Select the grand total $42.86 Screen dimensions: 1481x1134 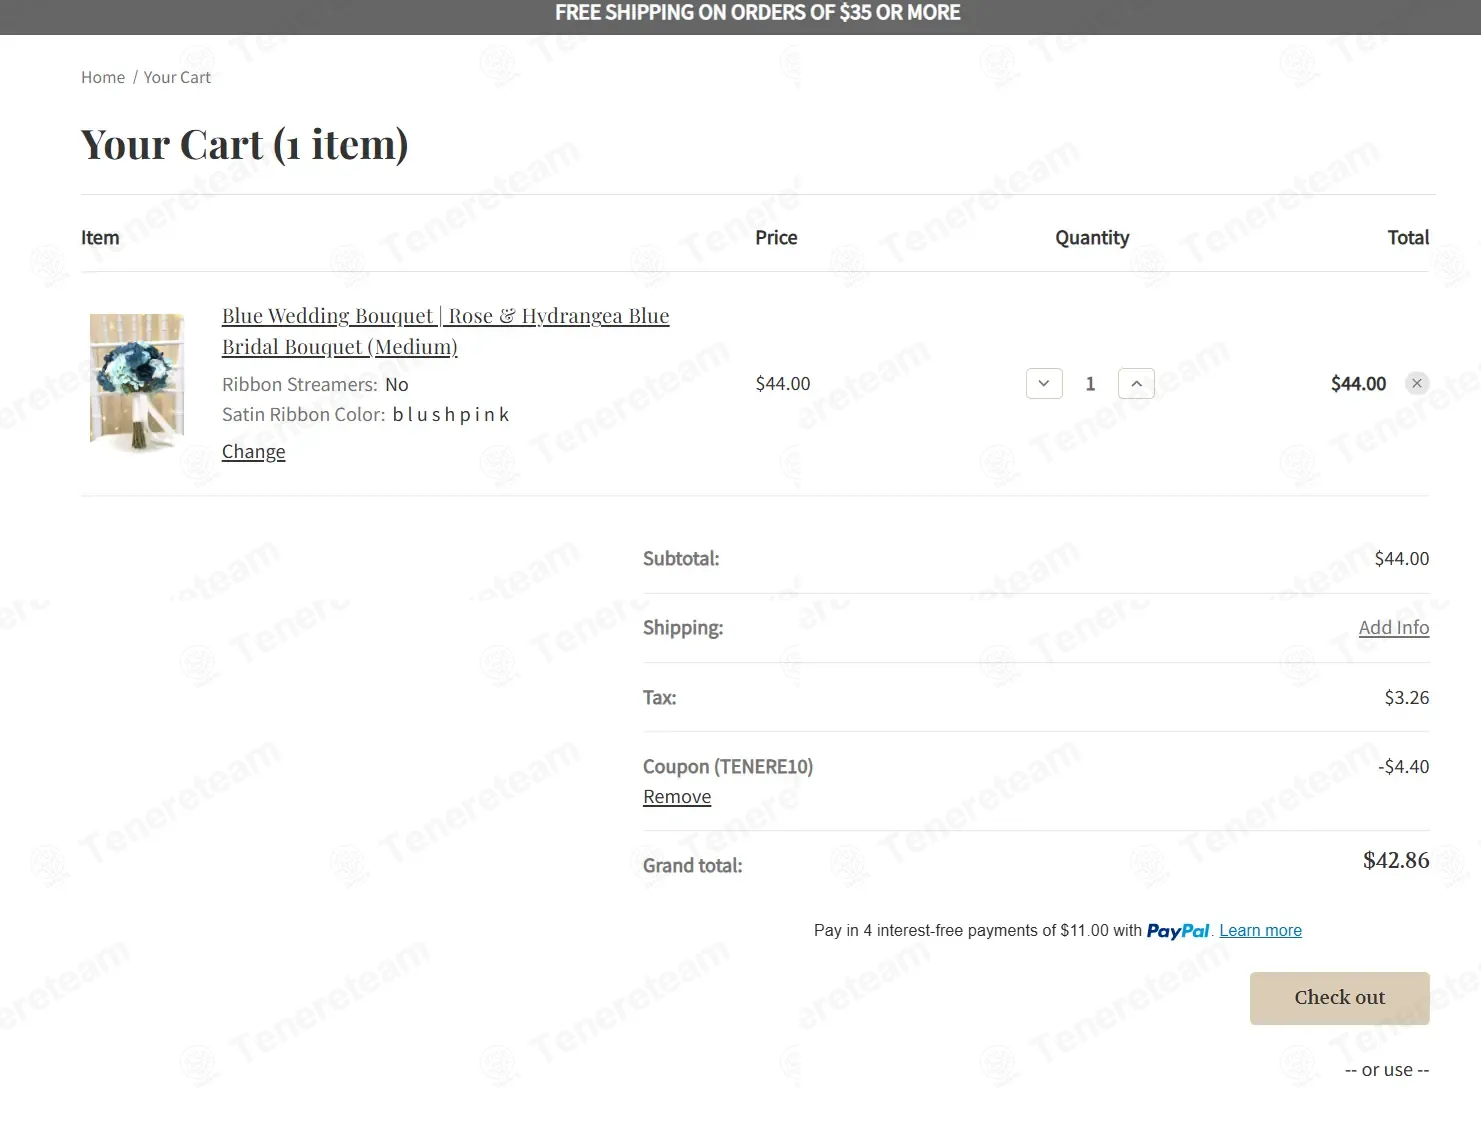1396,860
